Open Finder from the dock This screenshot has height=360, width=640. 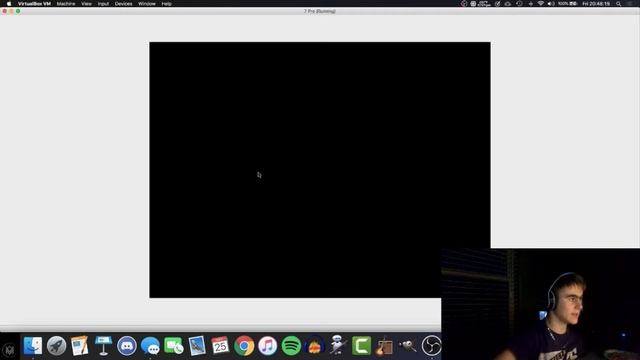(33, 346)
